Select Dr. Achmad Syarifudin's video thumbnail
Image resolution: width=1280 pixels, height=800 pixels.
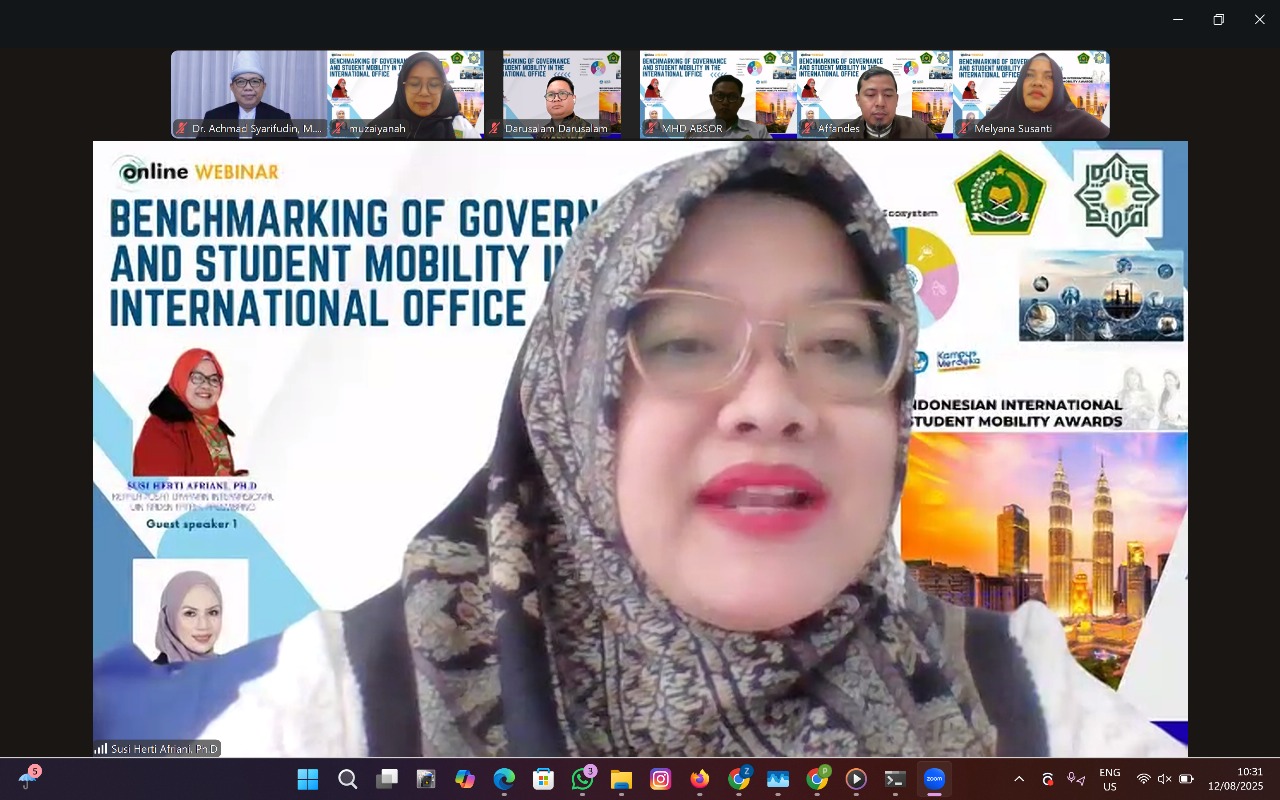click(x=249, y=94)
